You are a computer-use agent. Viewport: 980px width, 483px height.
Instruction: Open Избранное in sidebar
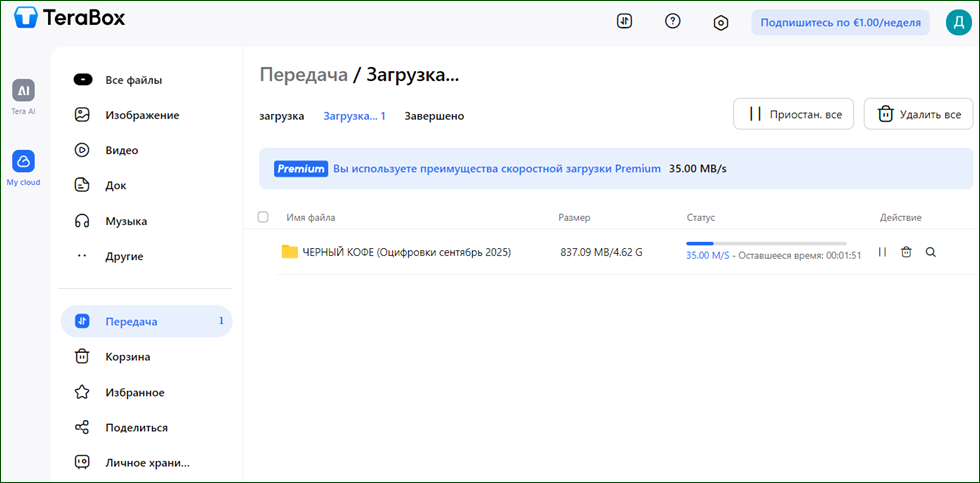point(135,392)
